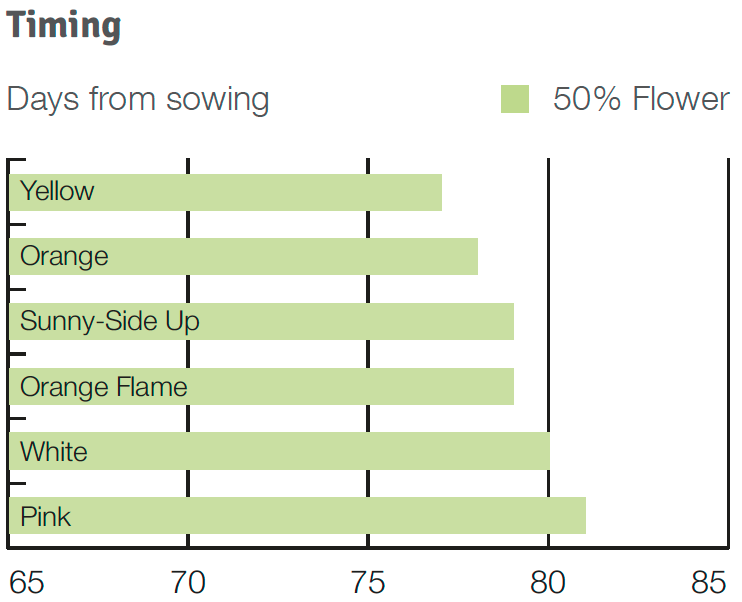Click the green 50% Flower legend swatch
The height and width of the screenshot is (602, 742).
point(515,99)
